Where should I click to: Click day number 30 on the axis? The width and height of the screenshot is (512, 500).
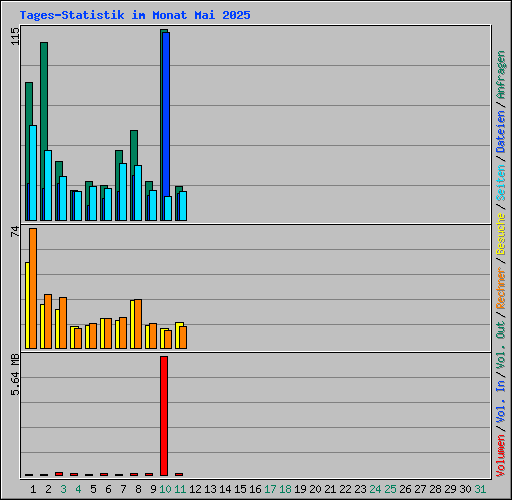click(x=465, y=489)
